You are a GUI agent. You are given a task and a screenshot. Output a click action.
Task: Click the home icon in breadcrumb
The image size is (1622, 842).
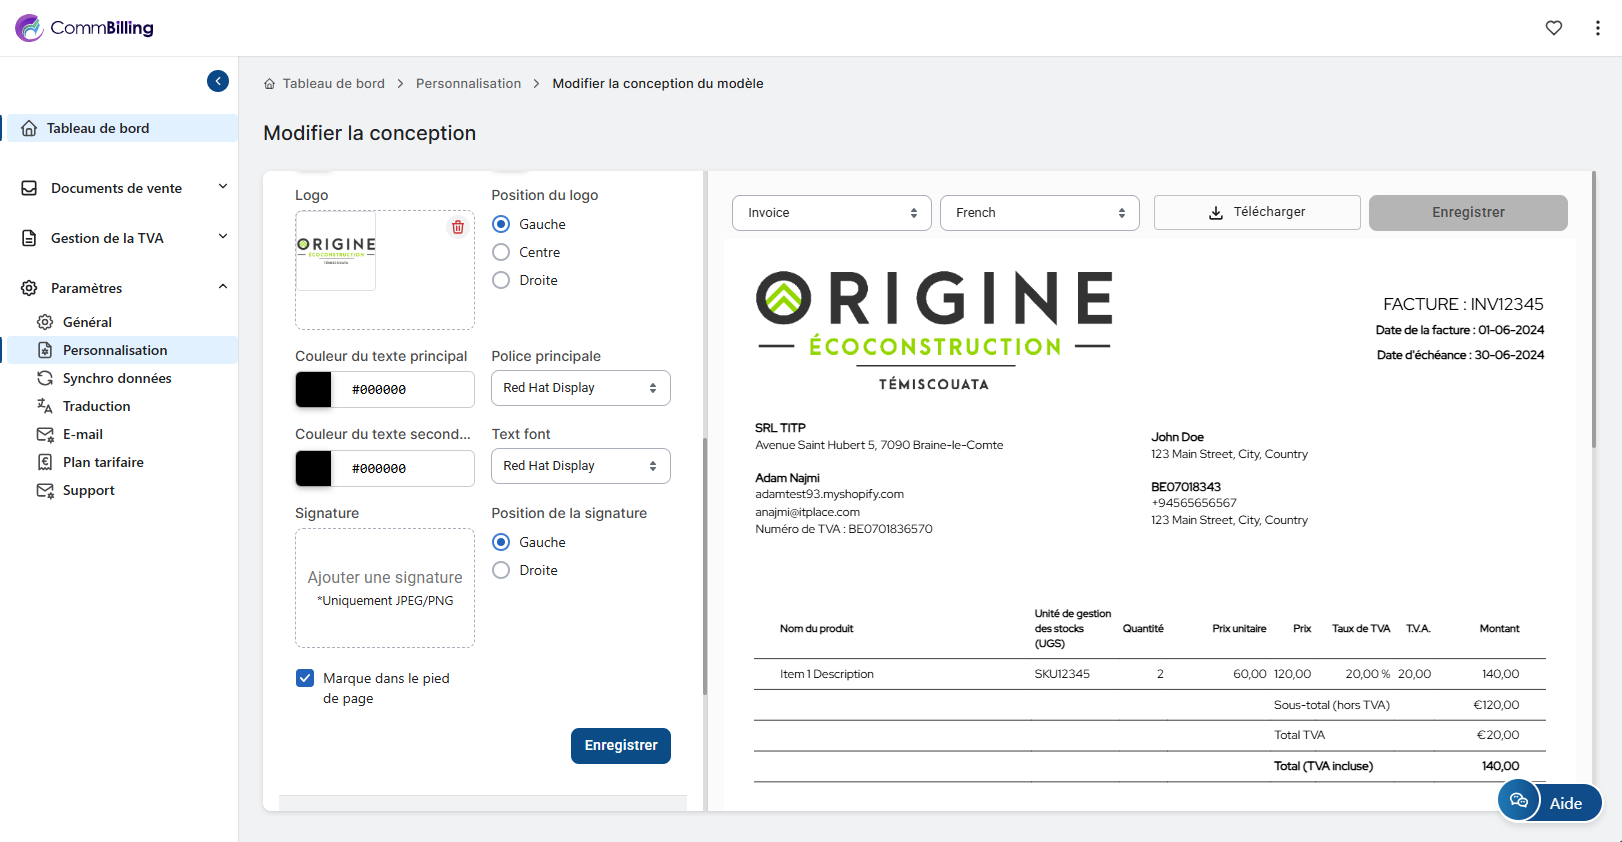point(269,84)
